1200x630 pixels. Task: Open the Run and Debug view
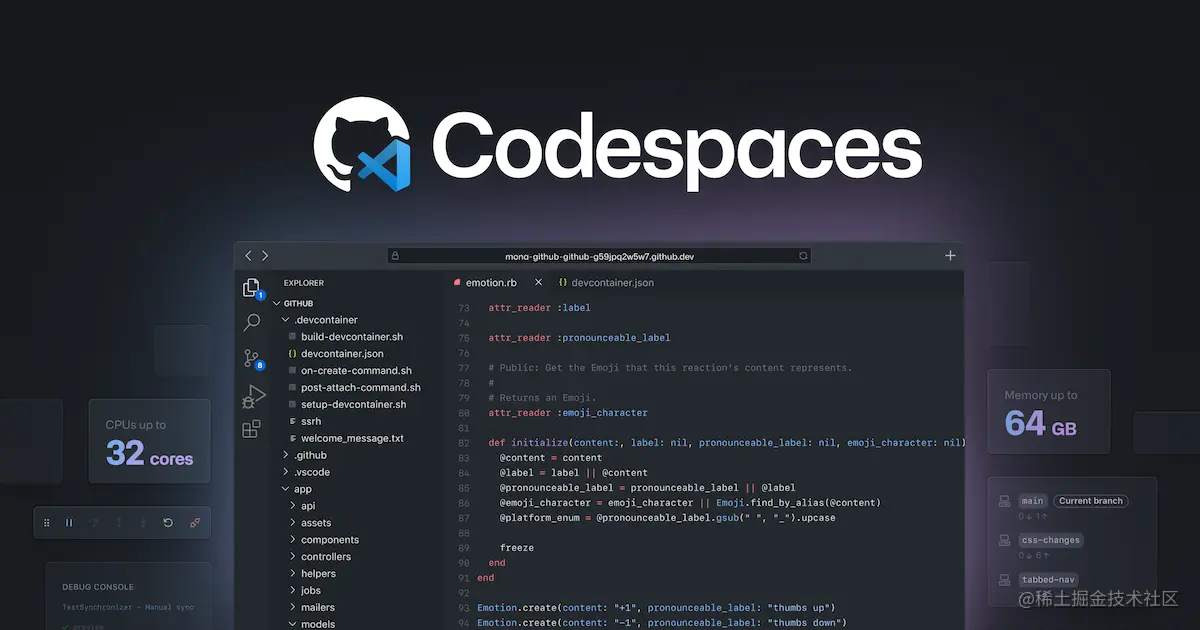coord(252,397)
